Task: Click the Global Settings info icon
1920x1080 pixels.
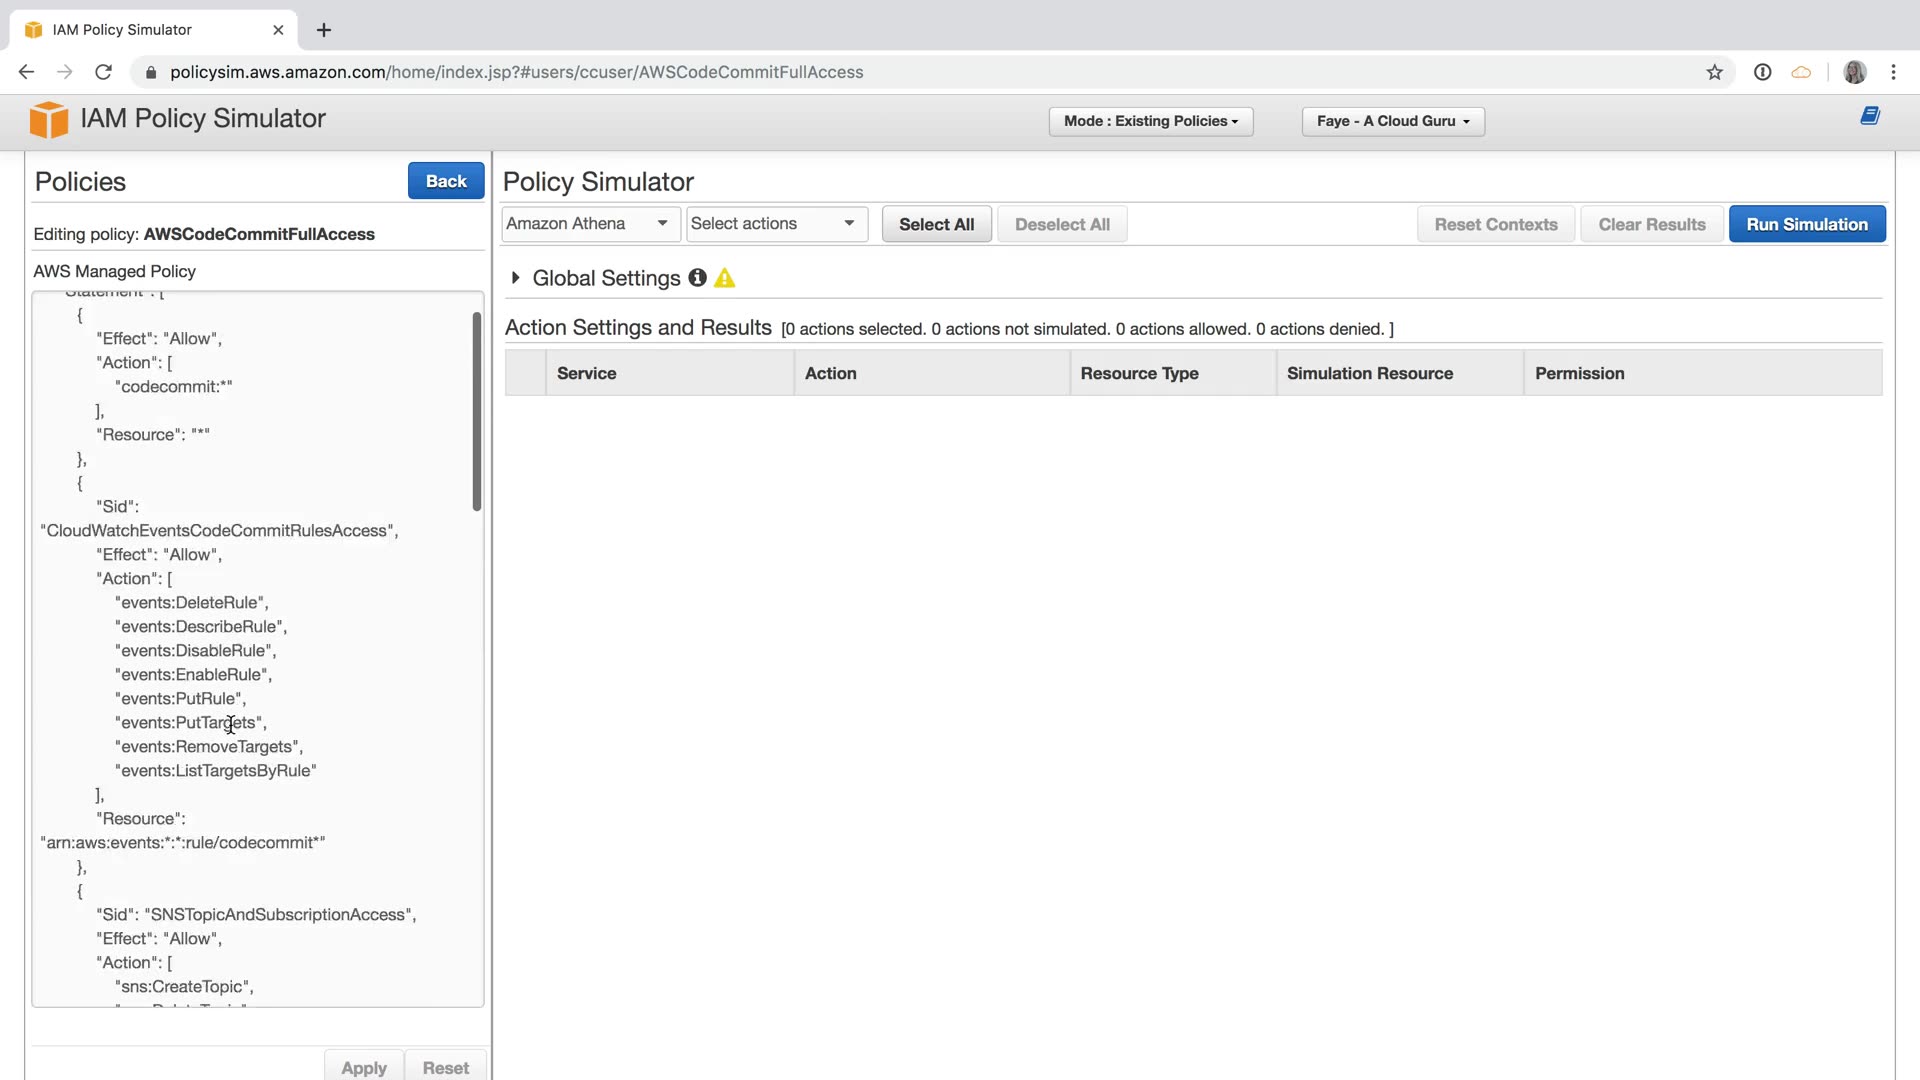Action: (697, 278)
